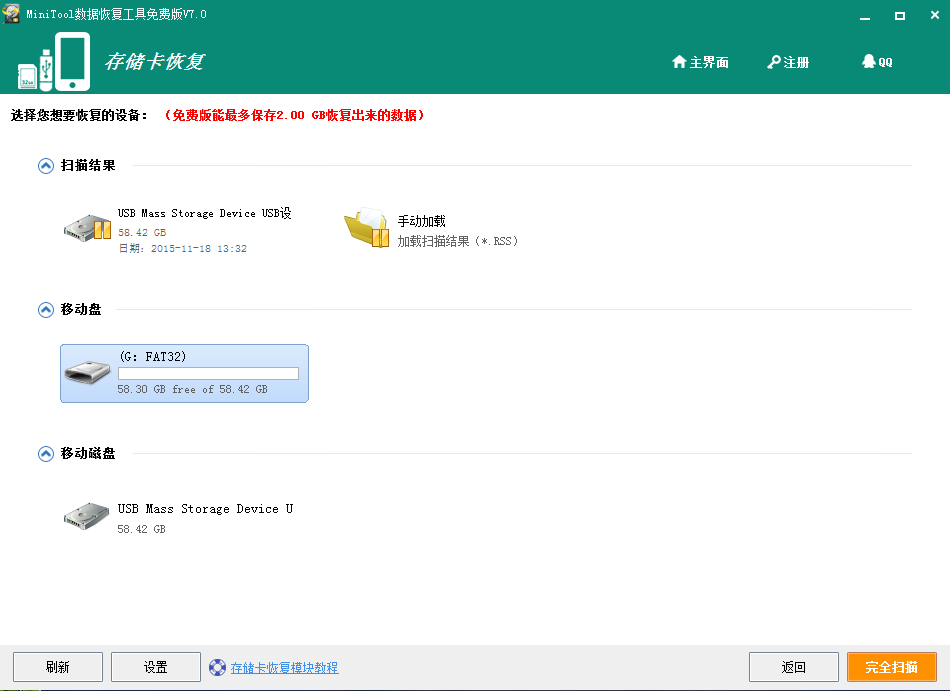
Task: Maximize the MiniTool window
Action: pos(900,16)
